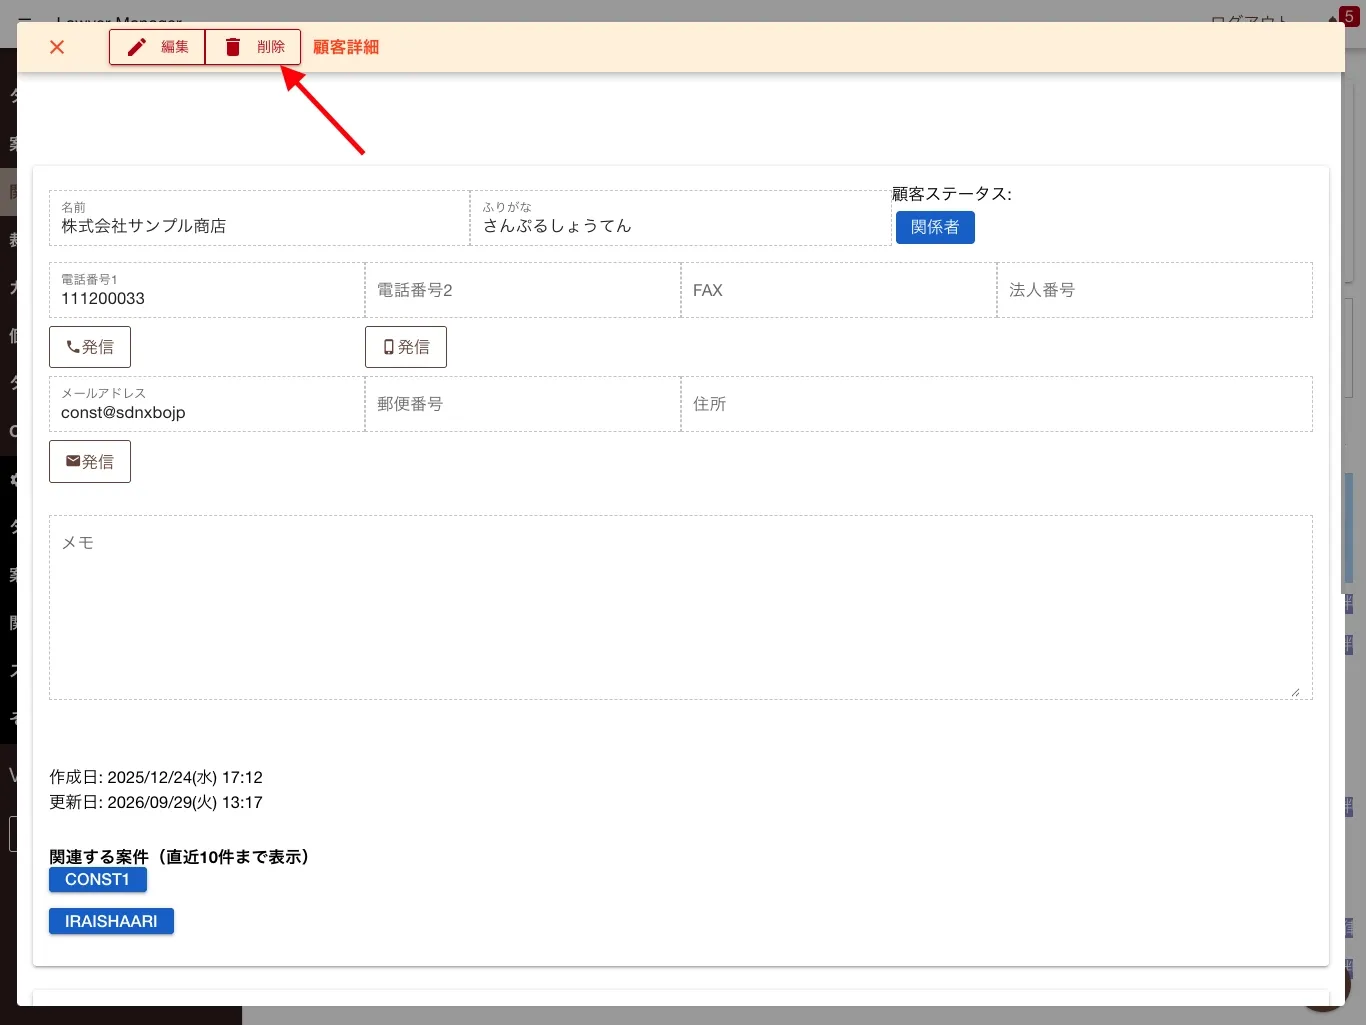Click the 住所 address field
This screenshot has height=1025, width=1366.
[997, 404]
